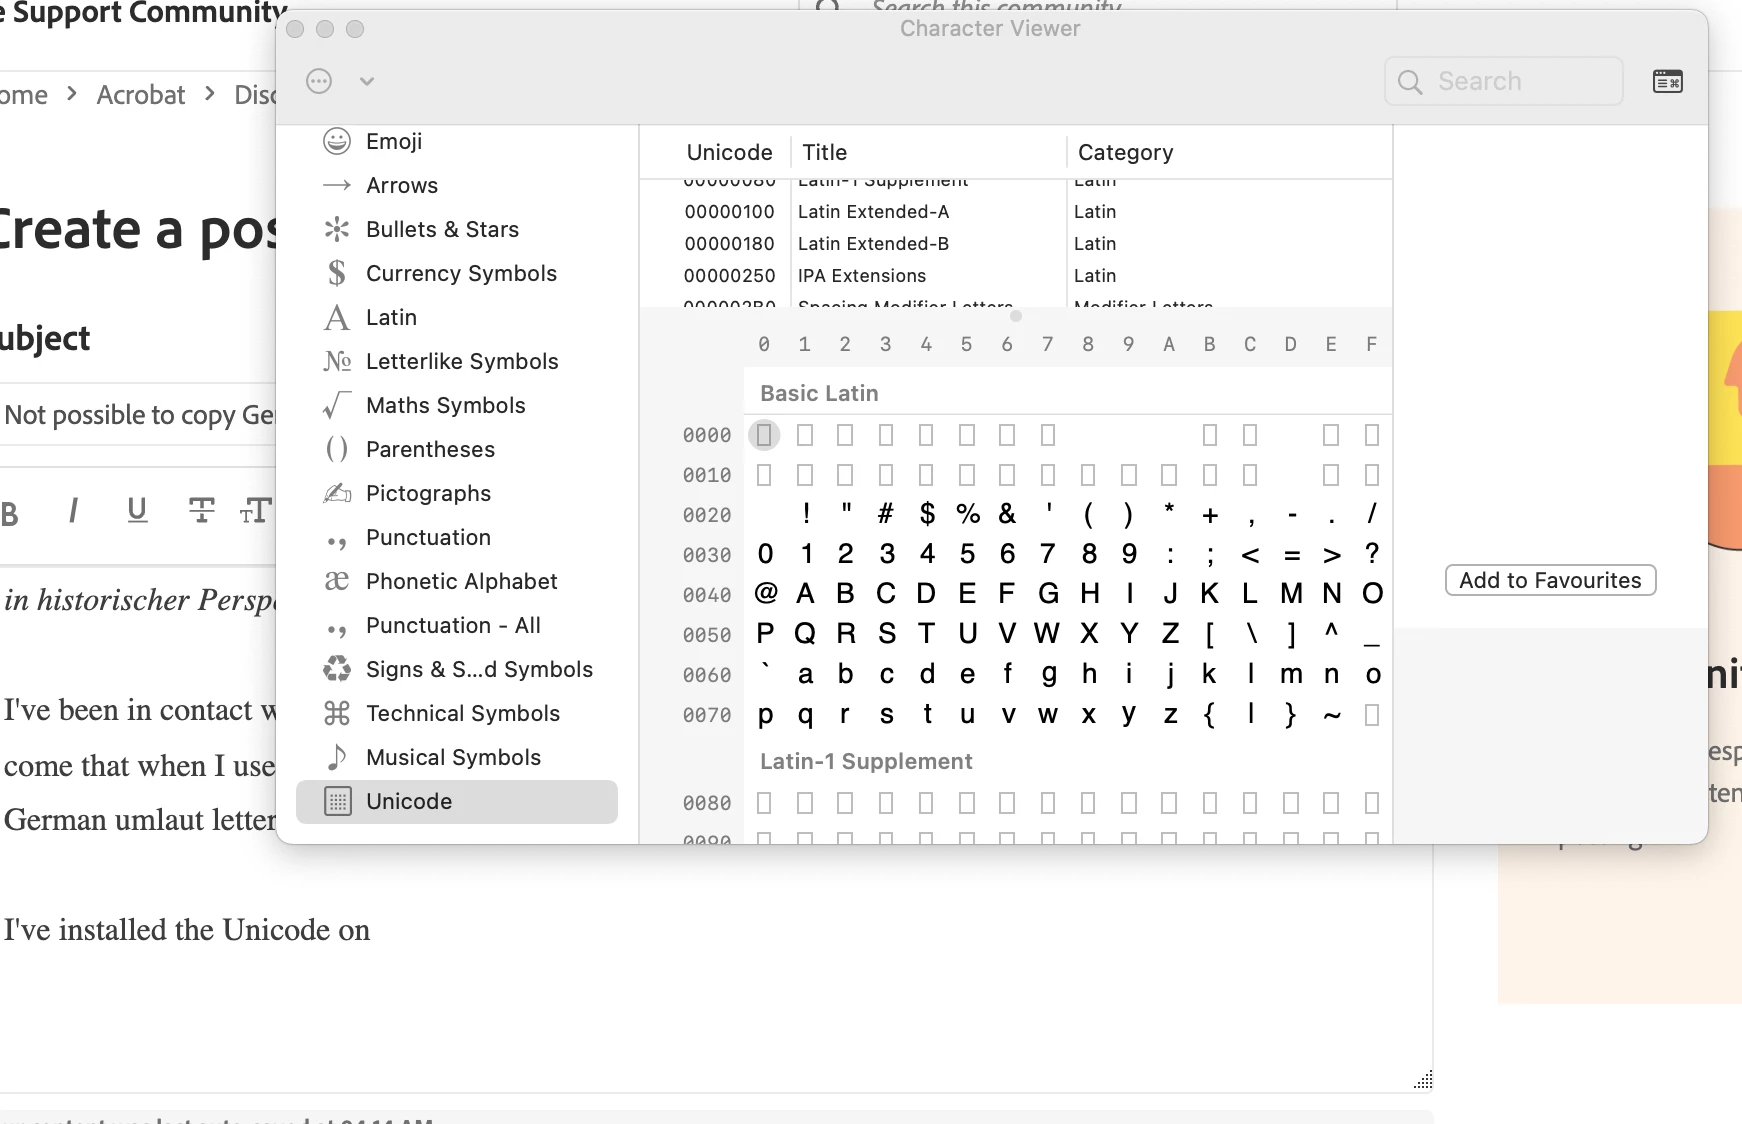Toggle Bold in post editor
Image resolution: width=1742 pixels, height=1124 pixels.
(x=10, y=514)
